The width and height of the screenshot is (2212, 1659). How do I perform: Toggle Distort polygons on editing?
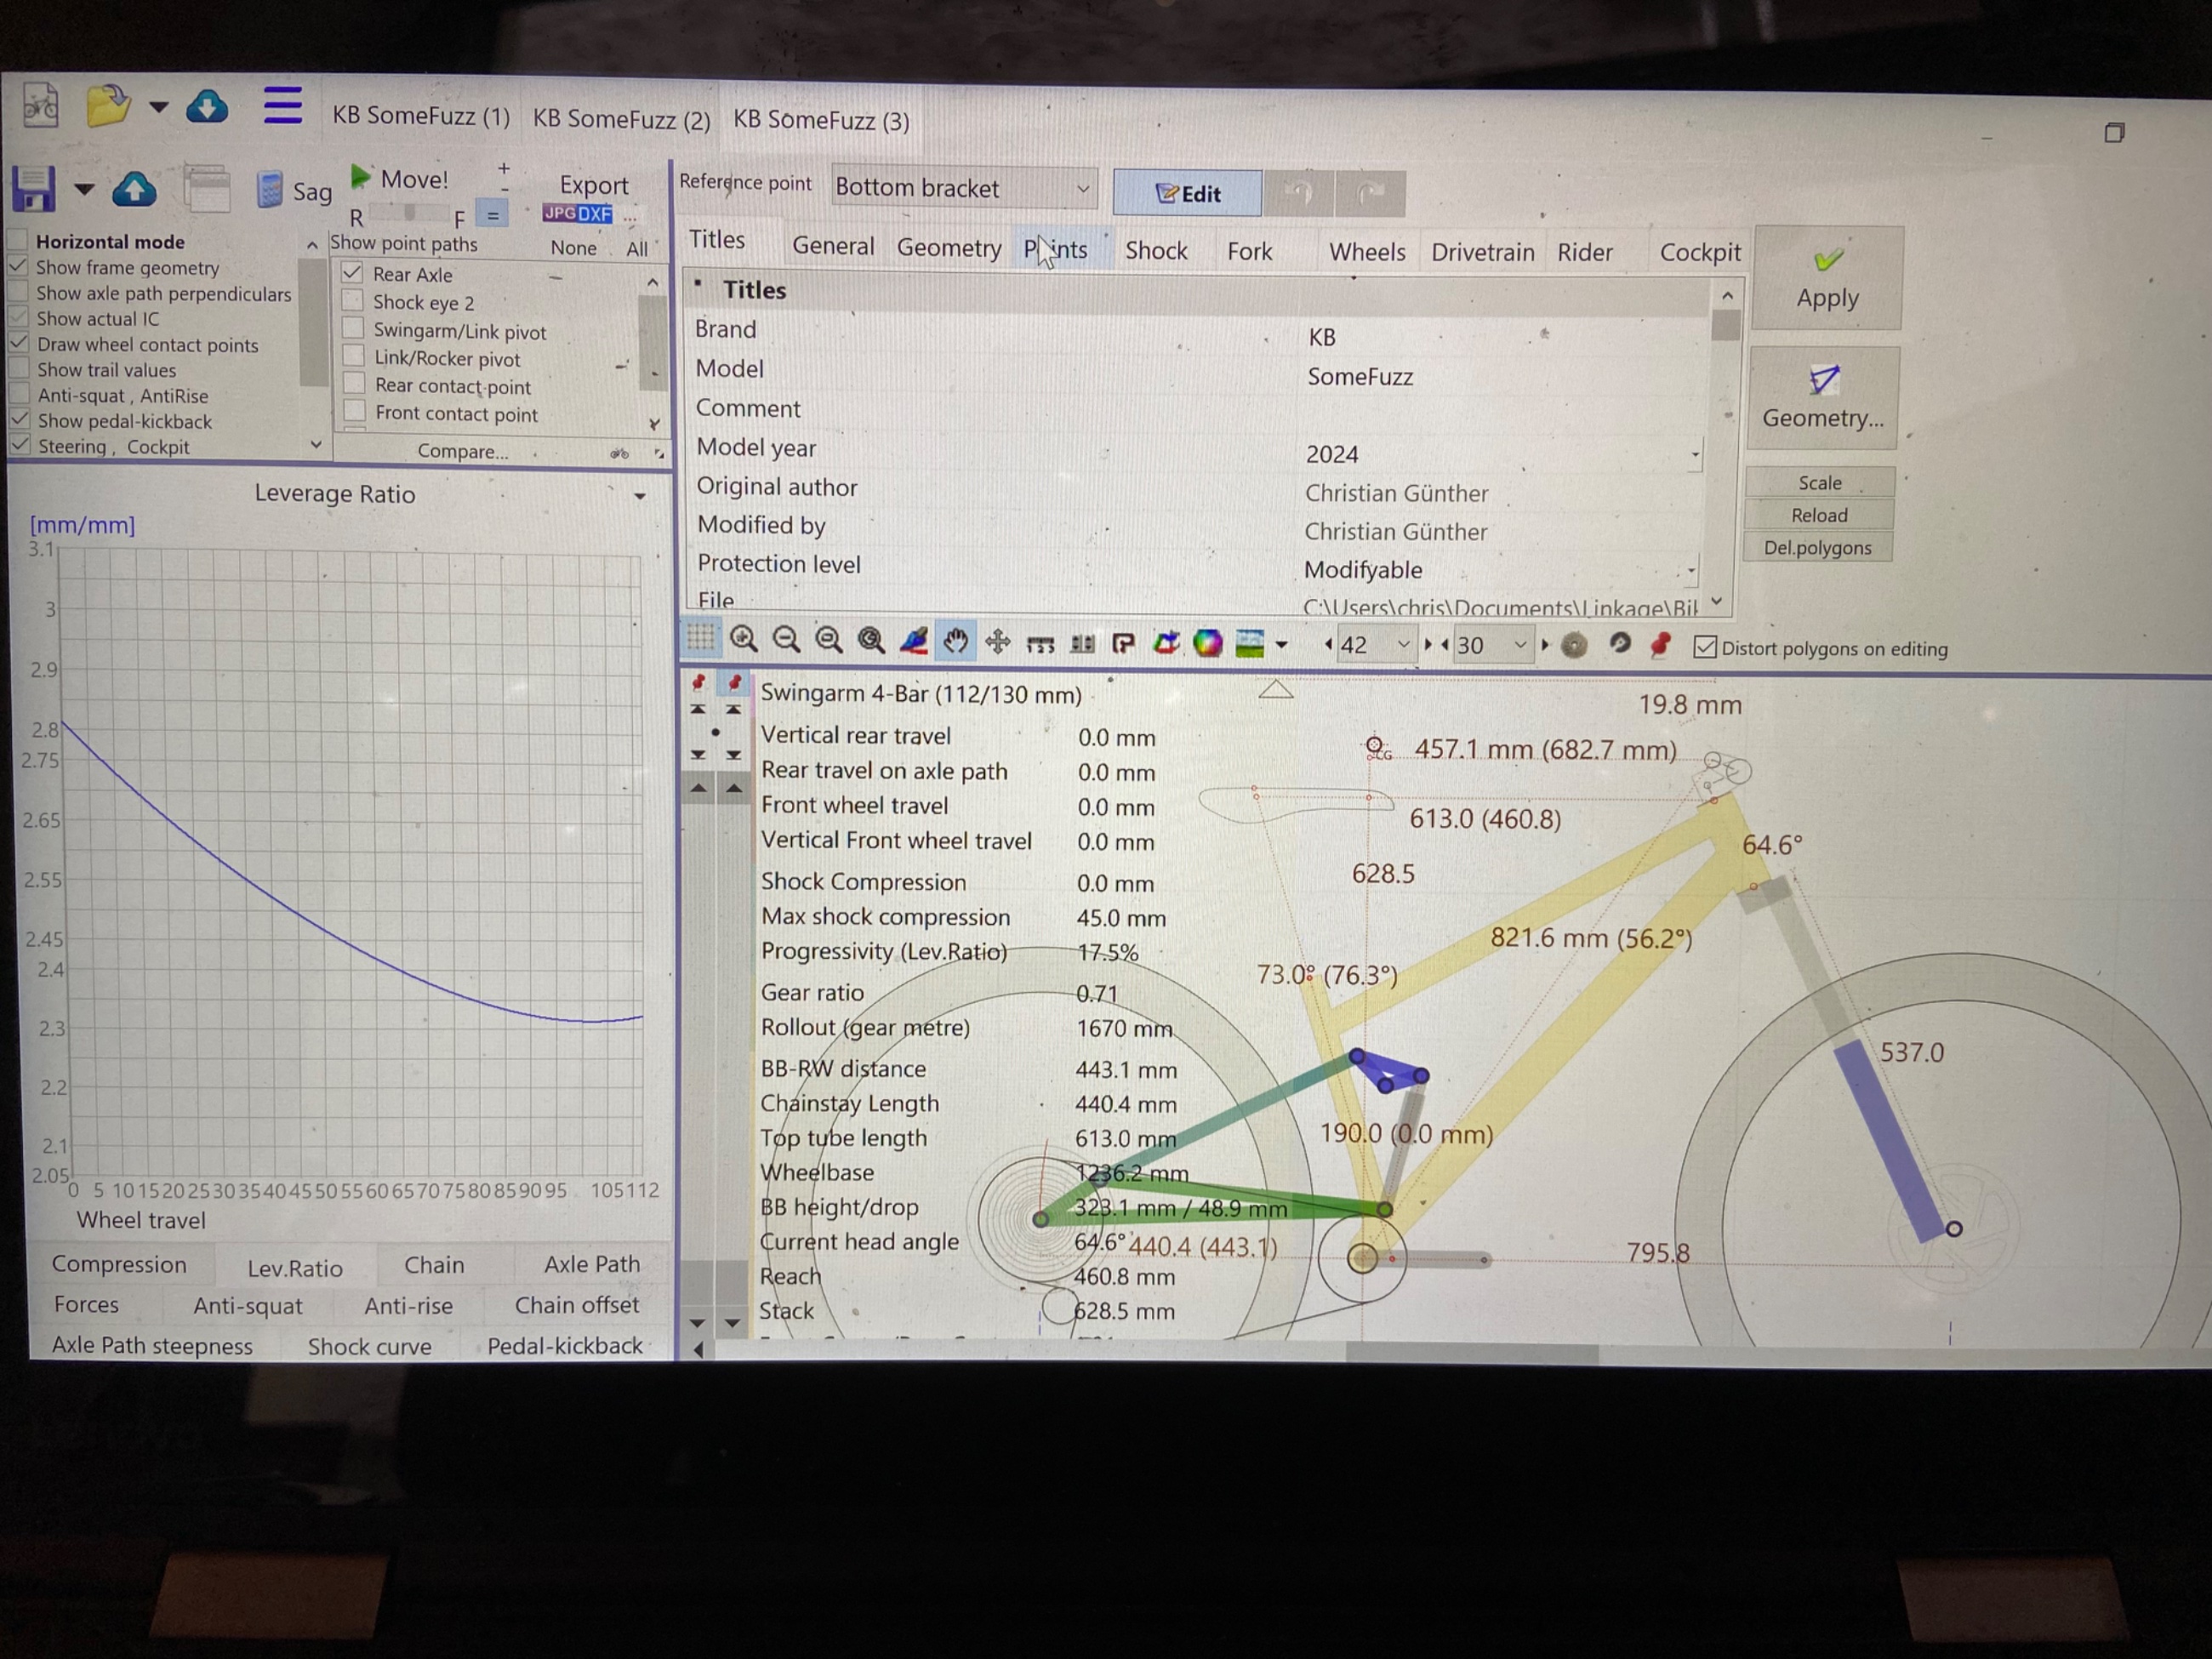coord(1704,647)
